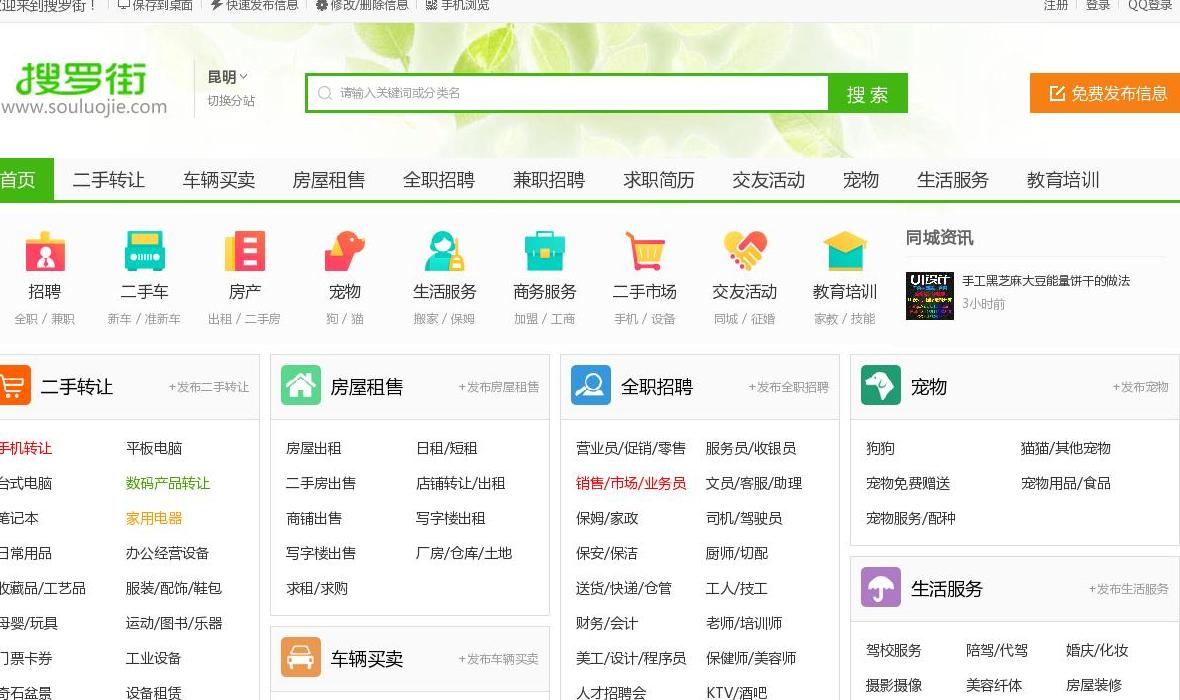The height and width of the screenshot is (700, 1180).
Task: Open the green 数码产品转让 link
Action: (x=168, y=483)
